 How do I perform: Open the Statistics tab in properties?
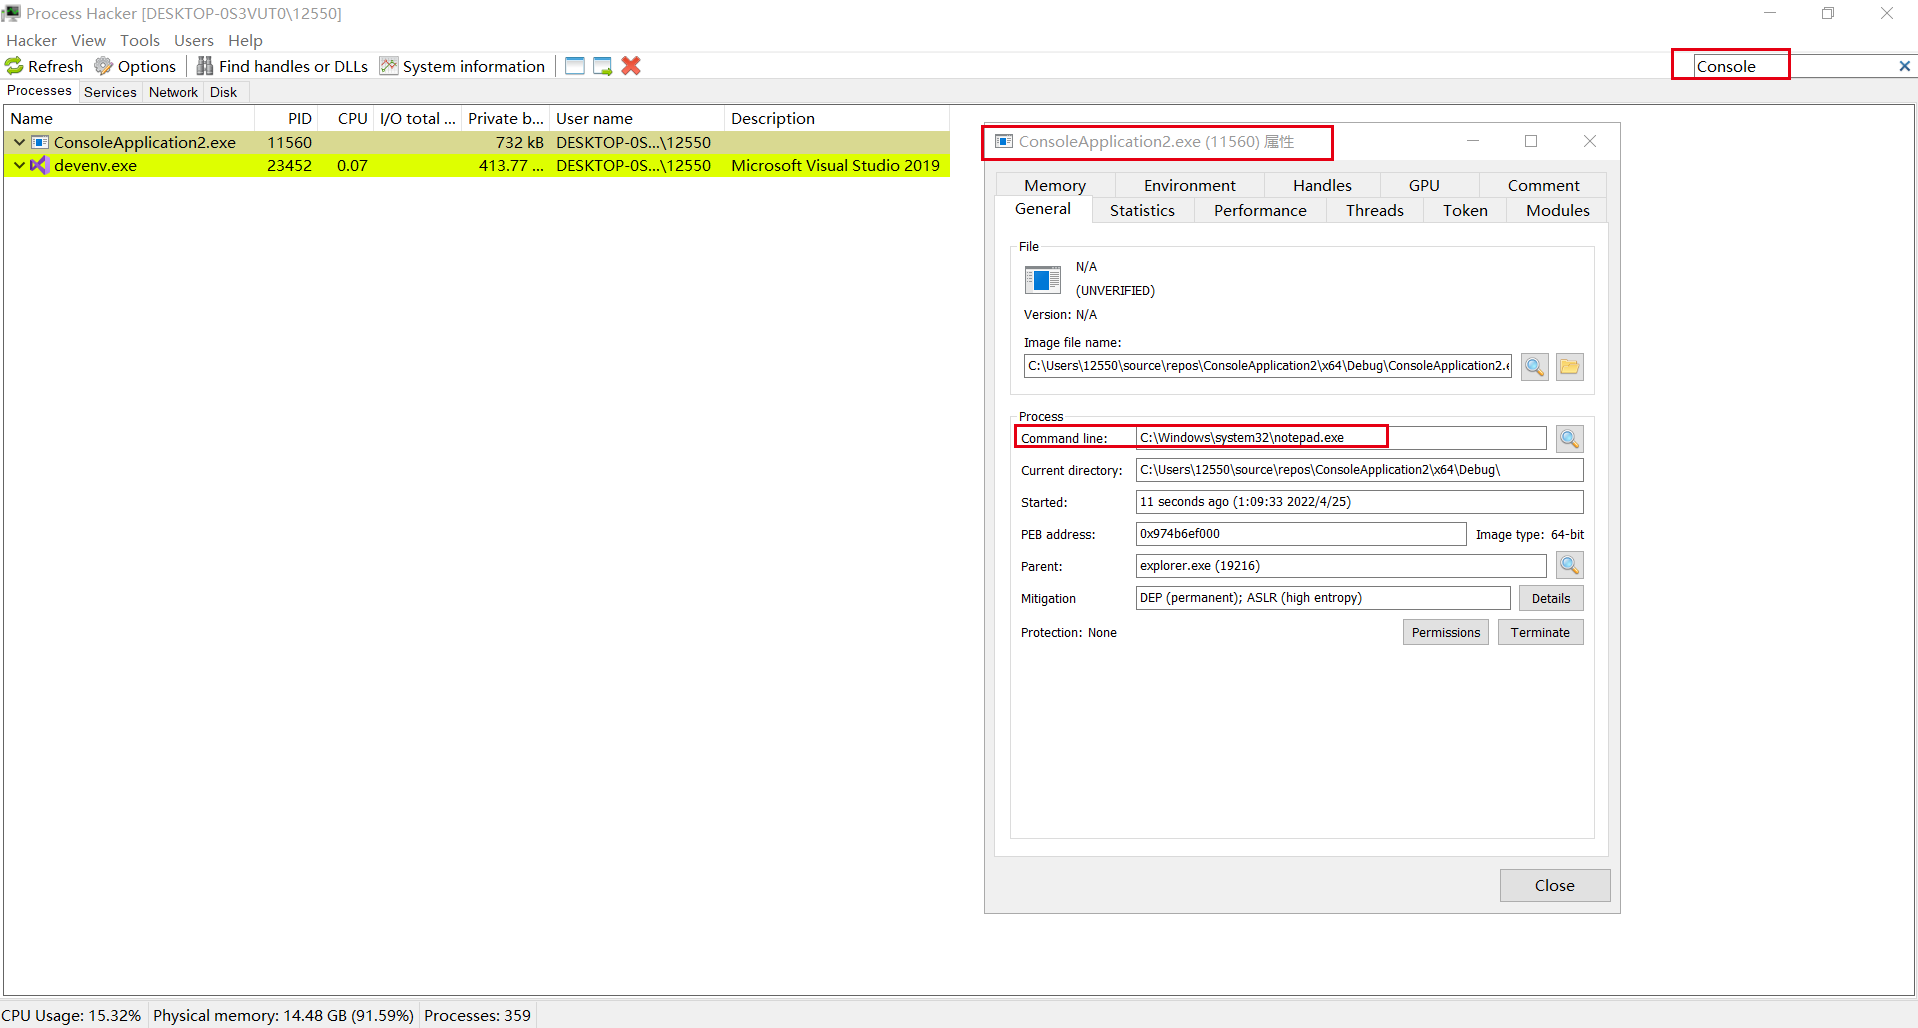coord(1142,211)
